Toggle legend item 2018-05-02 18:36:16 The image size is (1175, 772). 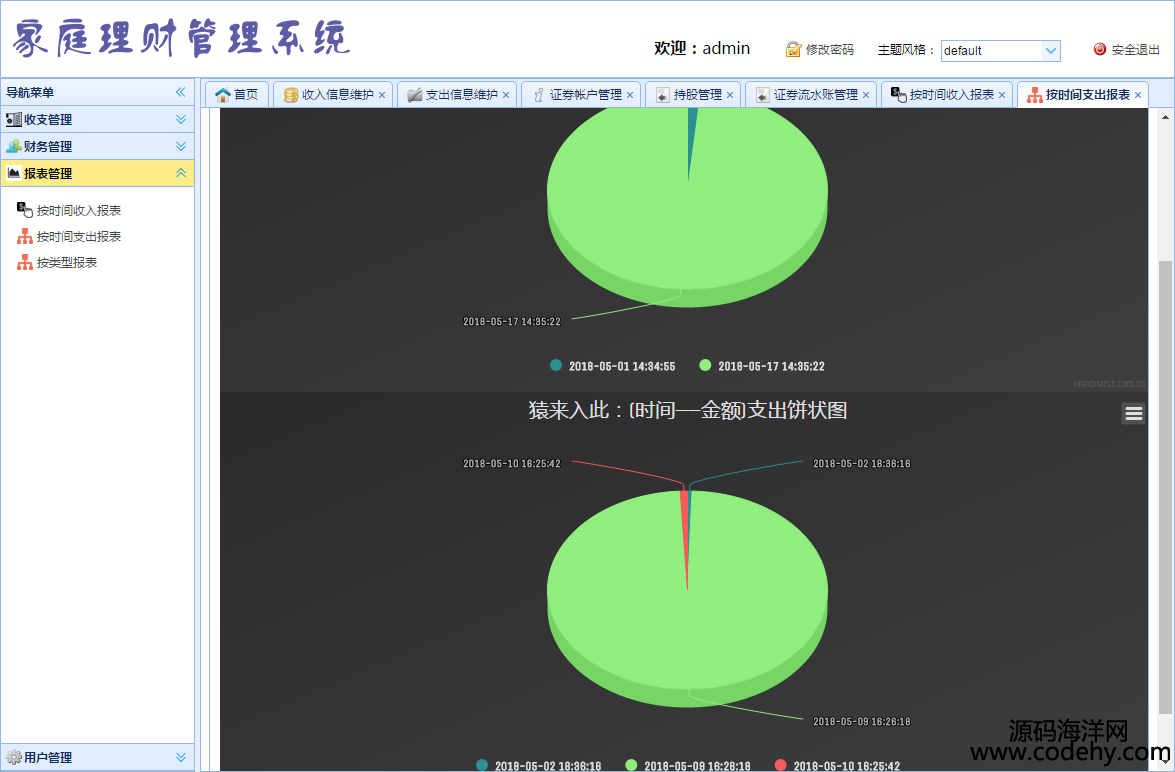click(539, 765)
